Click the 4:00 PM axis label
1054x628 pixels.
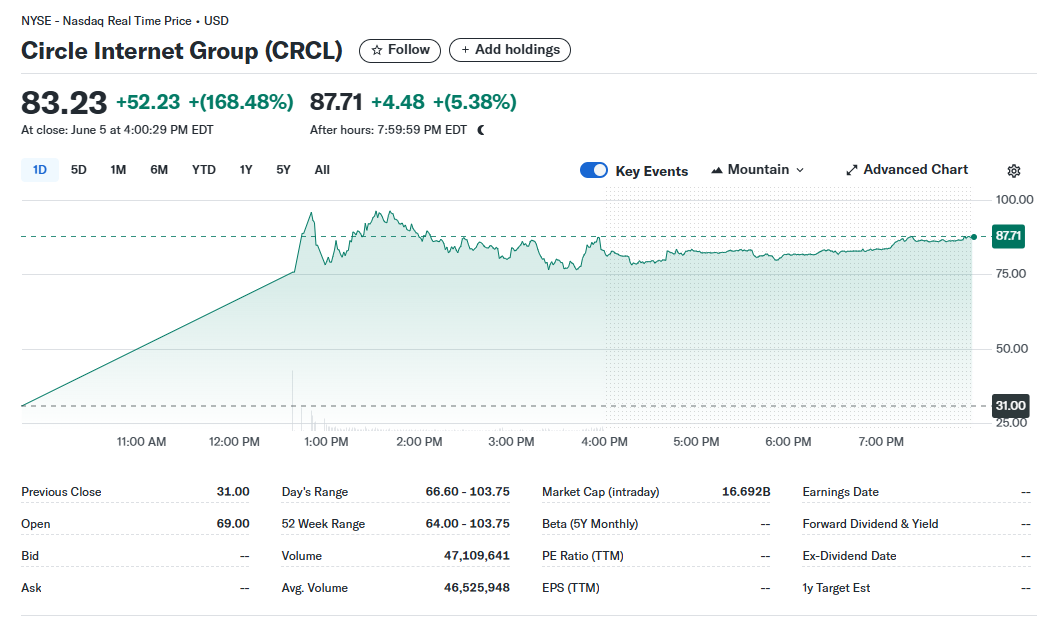(604, 442)
